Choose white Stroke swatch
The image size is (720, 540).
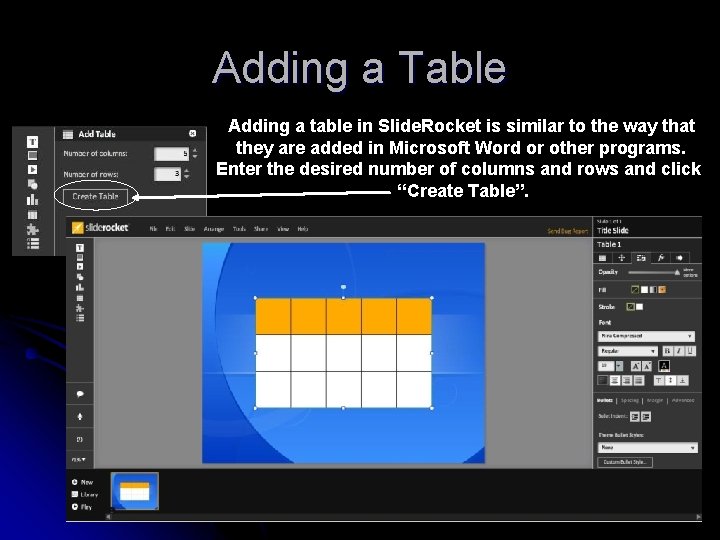(x=640, y=307)
